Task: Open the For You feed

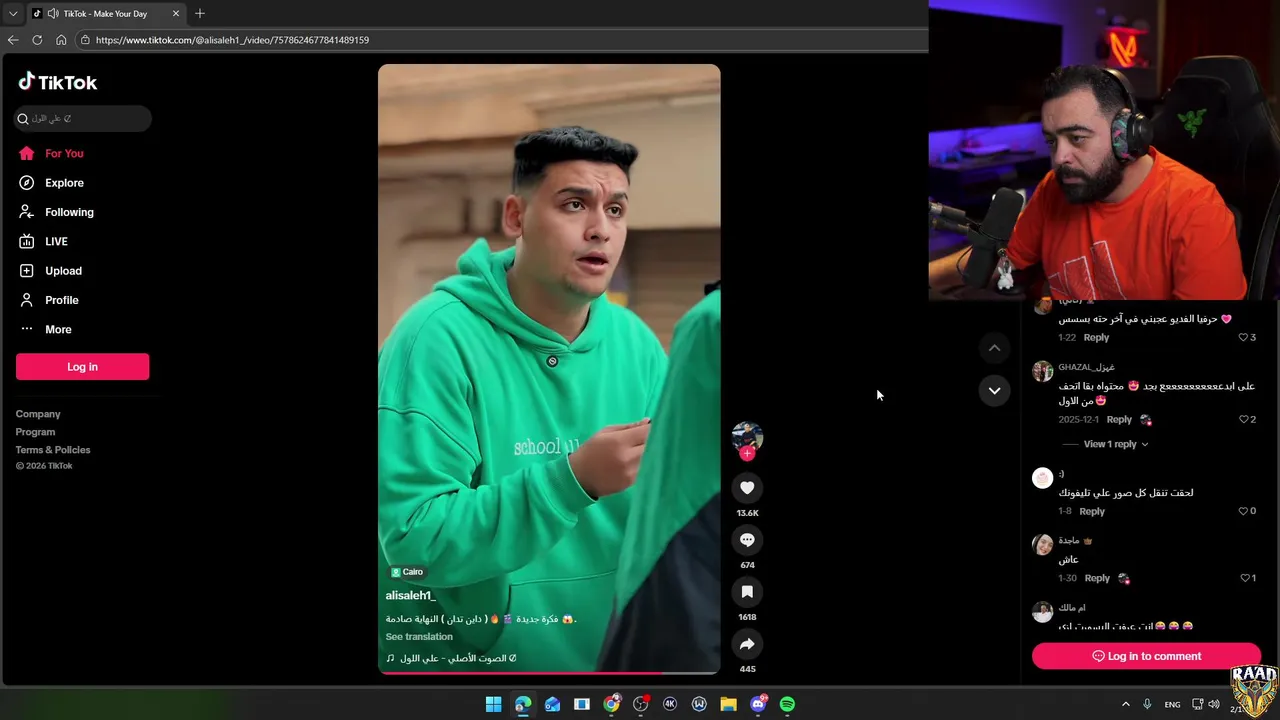Action: (51, 153)
